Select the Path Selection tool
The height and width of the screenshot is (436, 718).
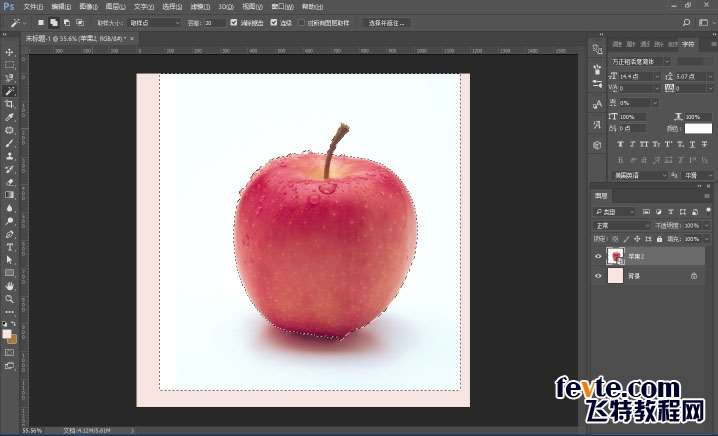(x=9, y=260)
